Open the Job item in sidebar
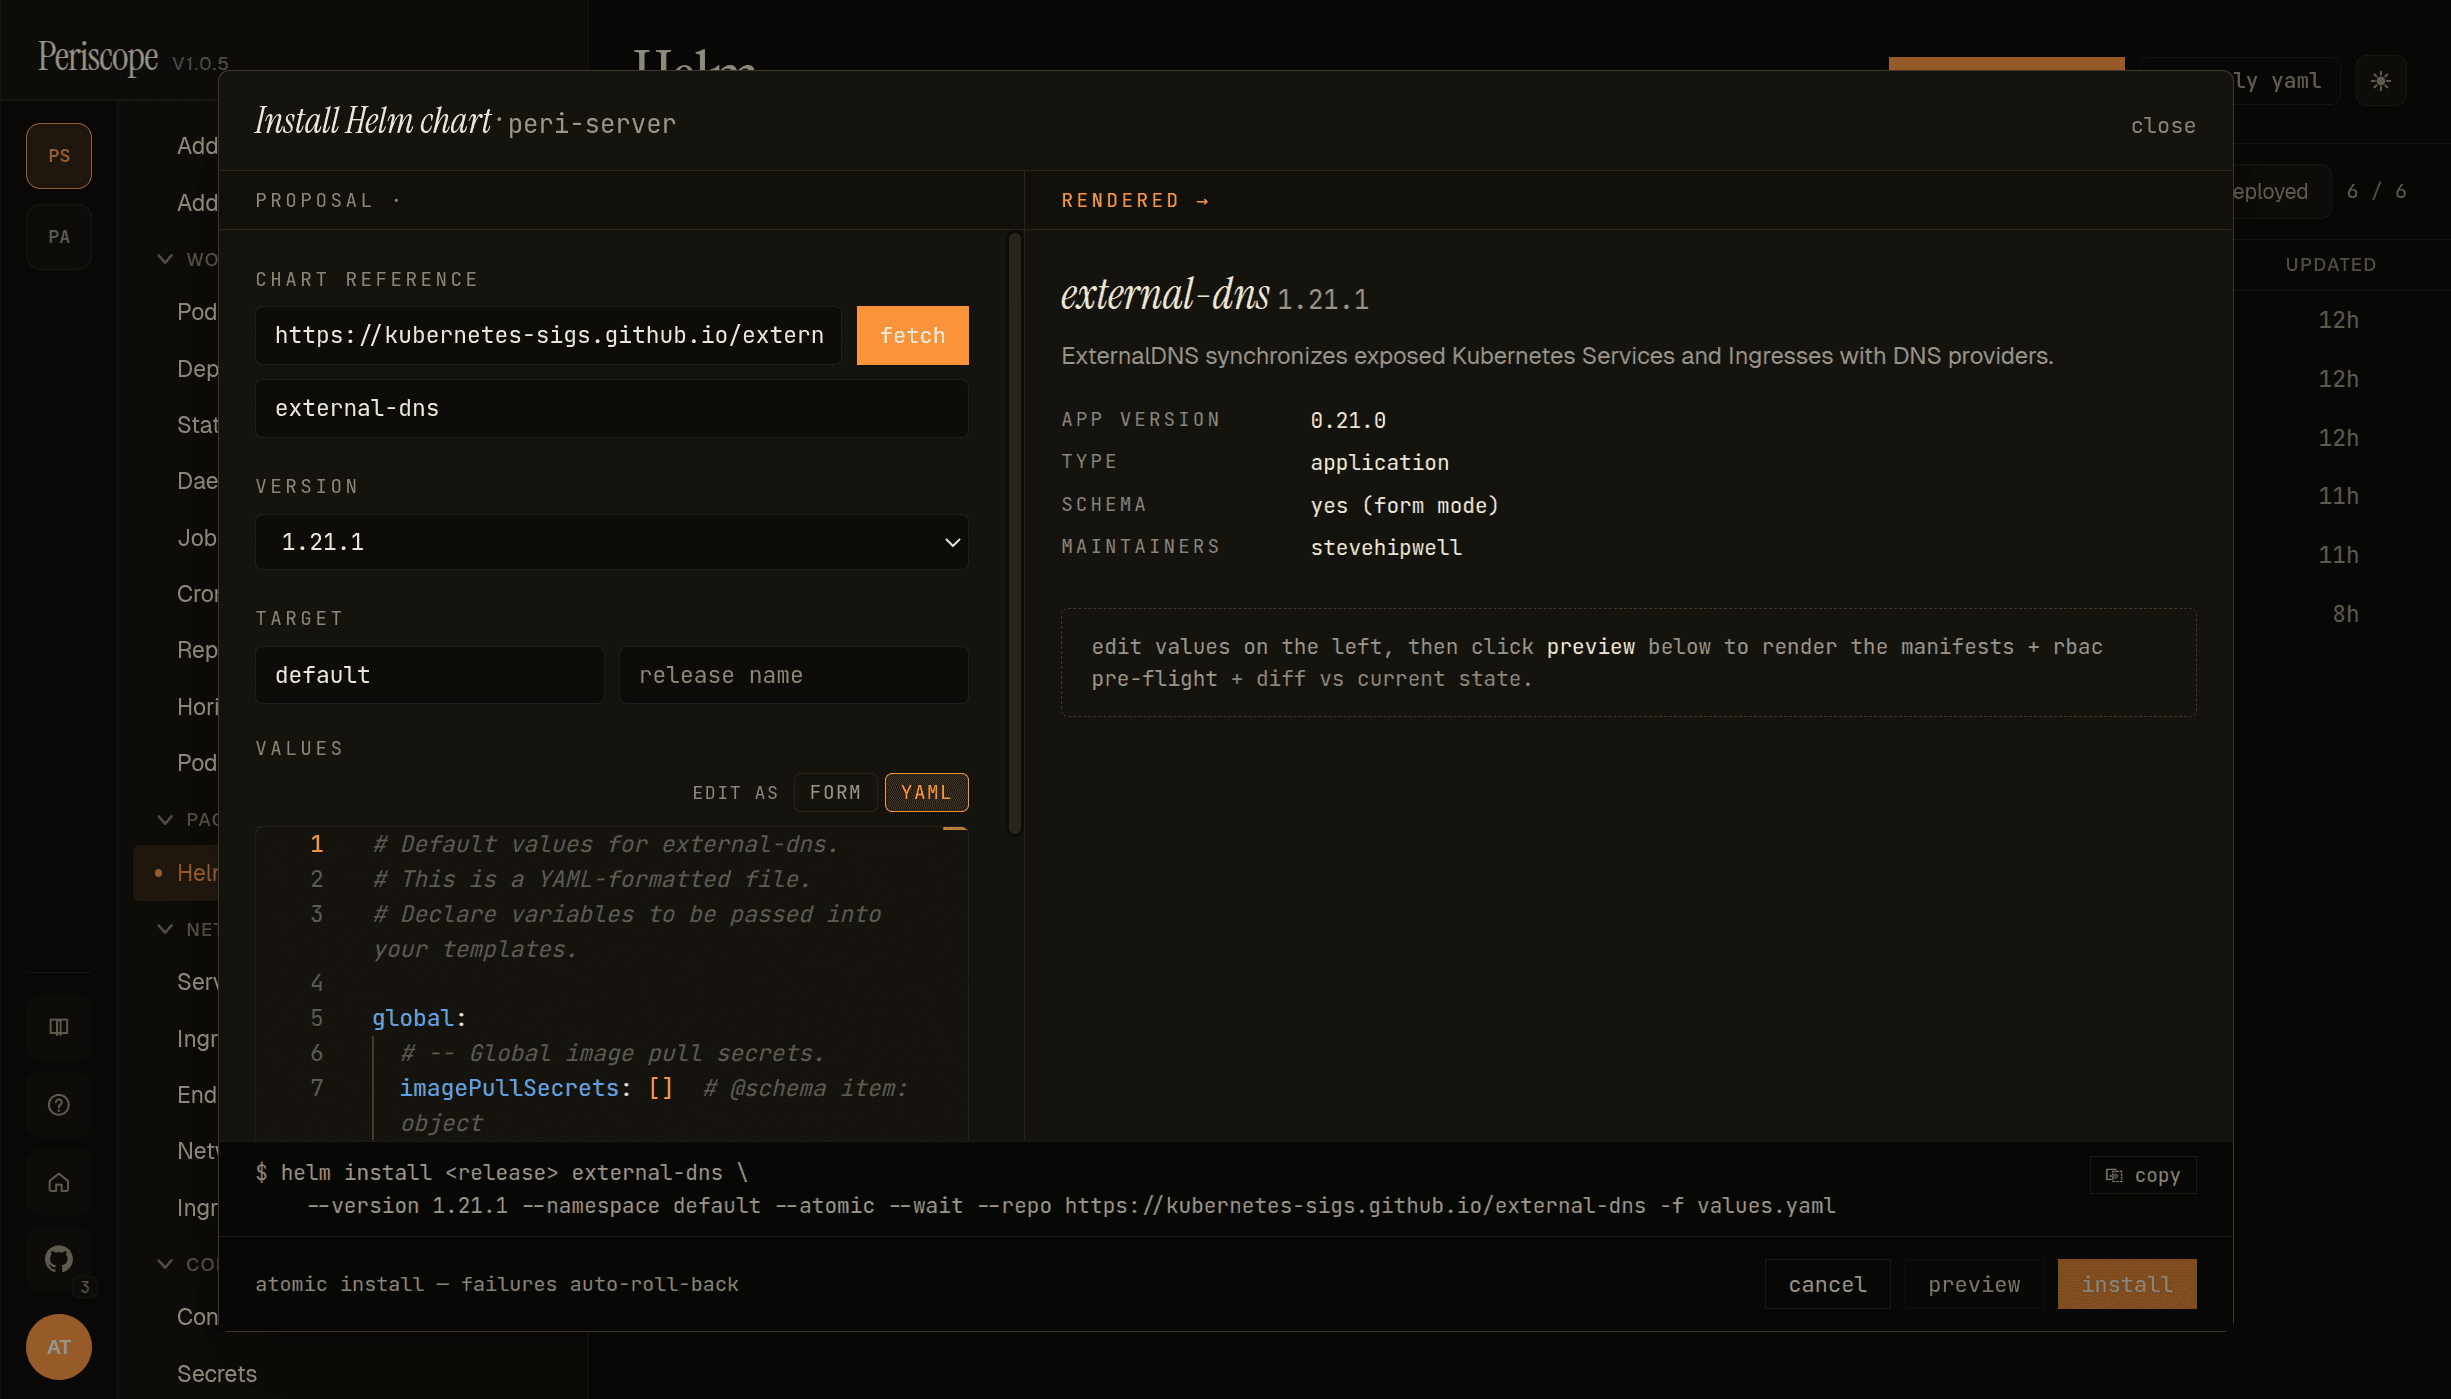Image resolution: width=2451 pixels, height=1399 pixels. 197,538
